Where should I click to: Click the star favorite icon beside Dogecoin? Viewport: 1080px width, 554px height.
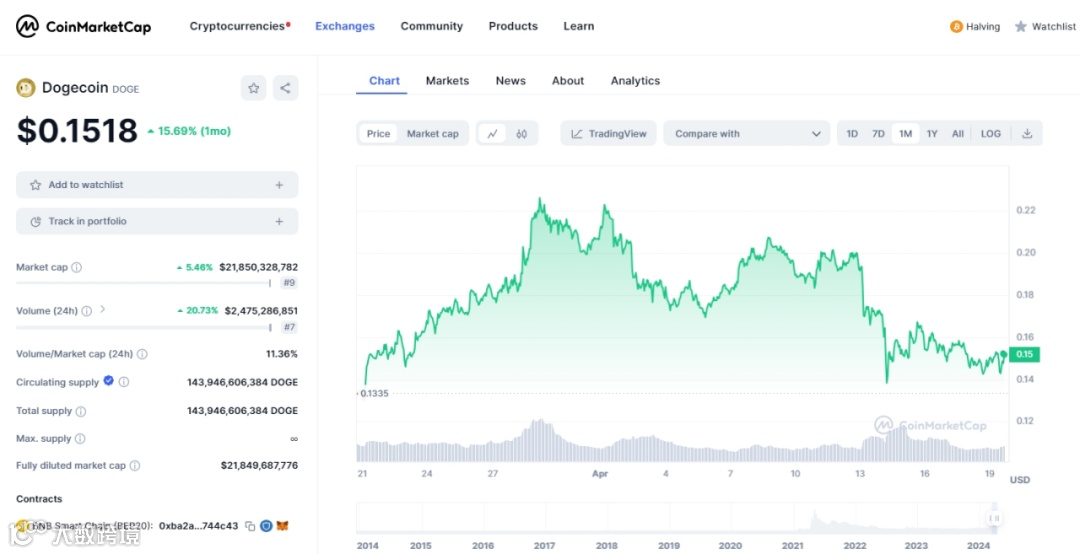point(254,88)
